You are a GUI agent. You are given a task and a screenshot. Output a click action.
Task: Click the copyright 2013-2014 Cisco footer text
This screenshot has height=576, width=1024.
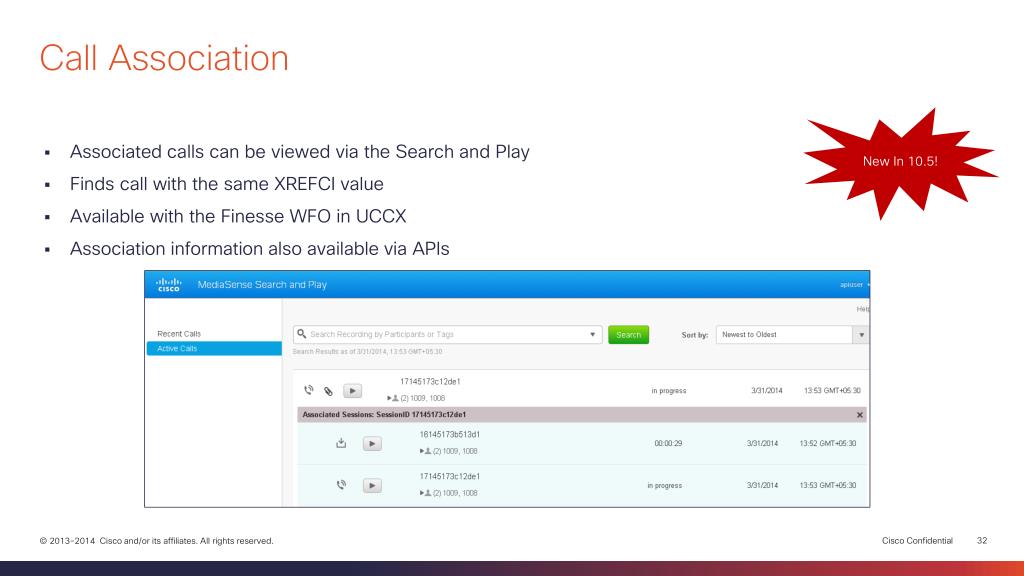[x=156, y=541]
